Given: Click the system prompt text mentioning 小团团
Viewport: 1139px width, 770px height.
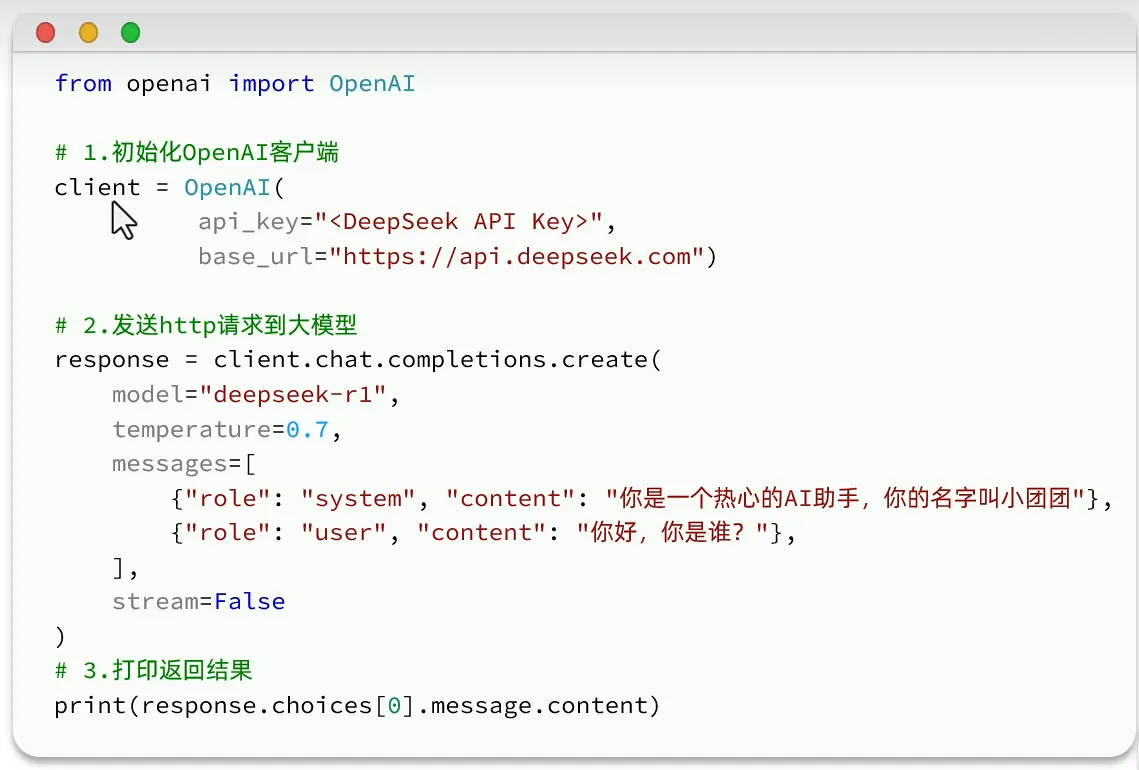Looking at the screenshot, I should click(x=845, y=499).
